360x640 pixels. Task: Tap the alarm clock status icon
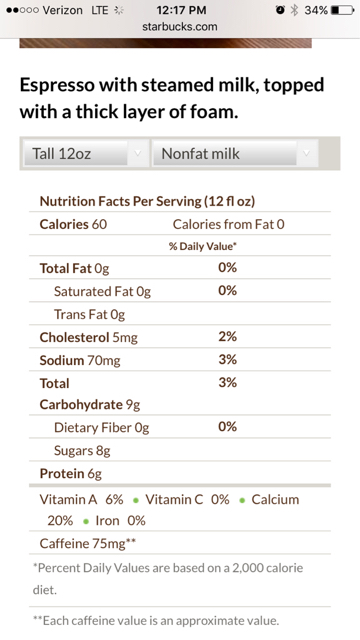280,10
